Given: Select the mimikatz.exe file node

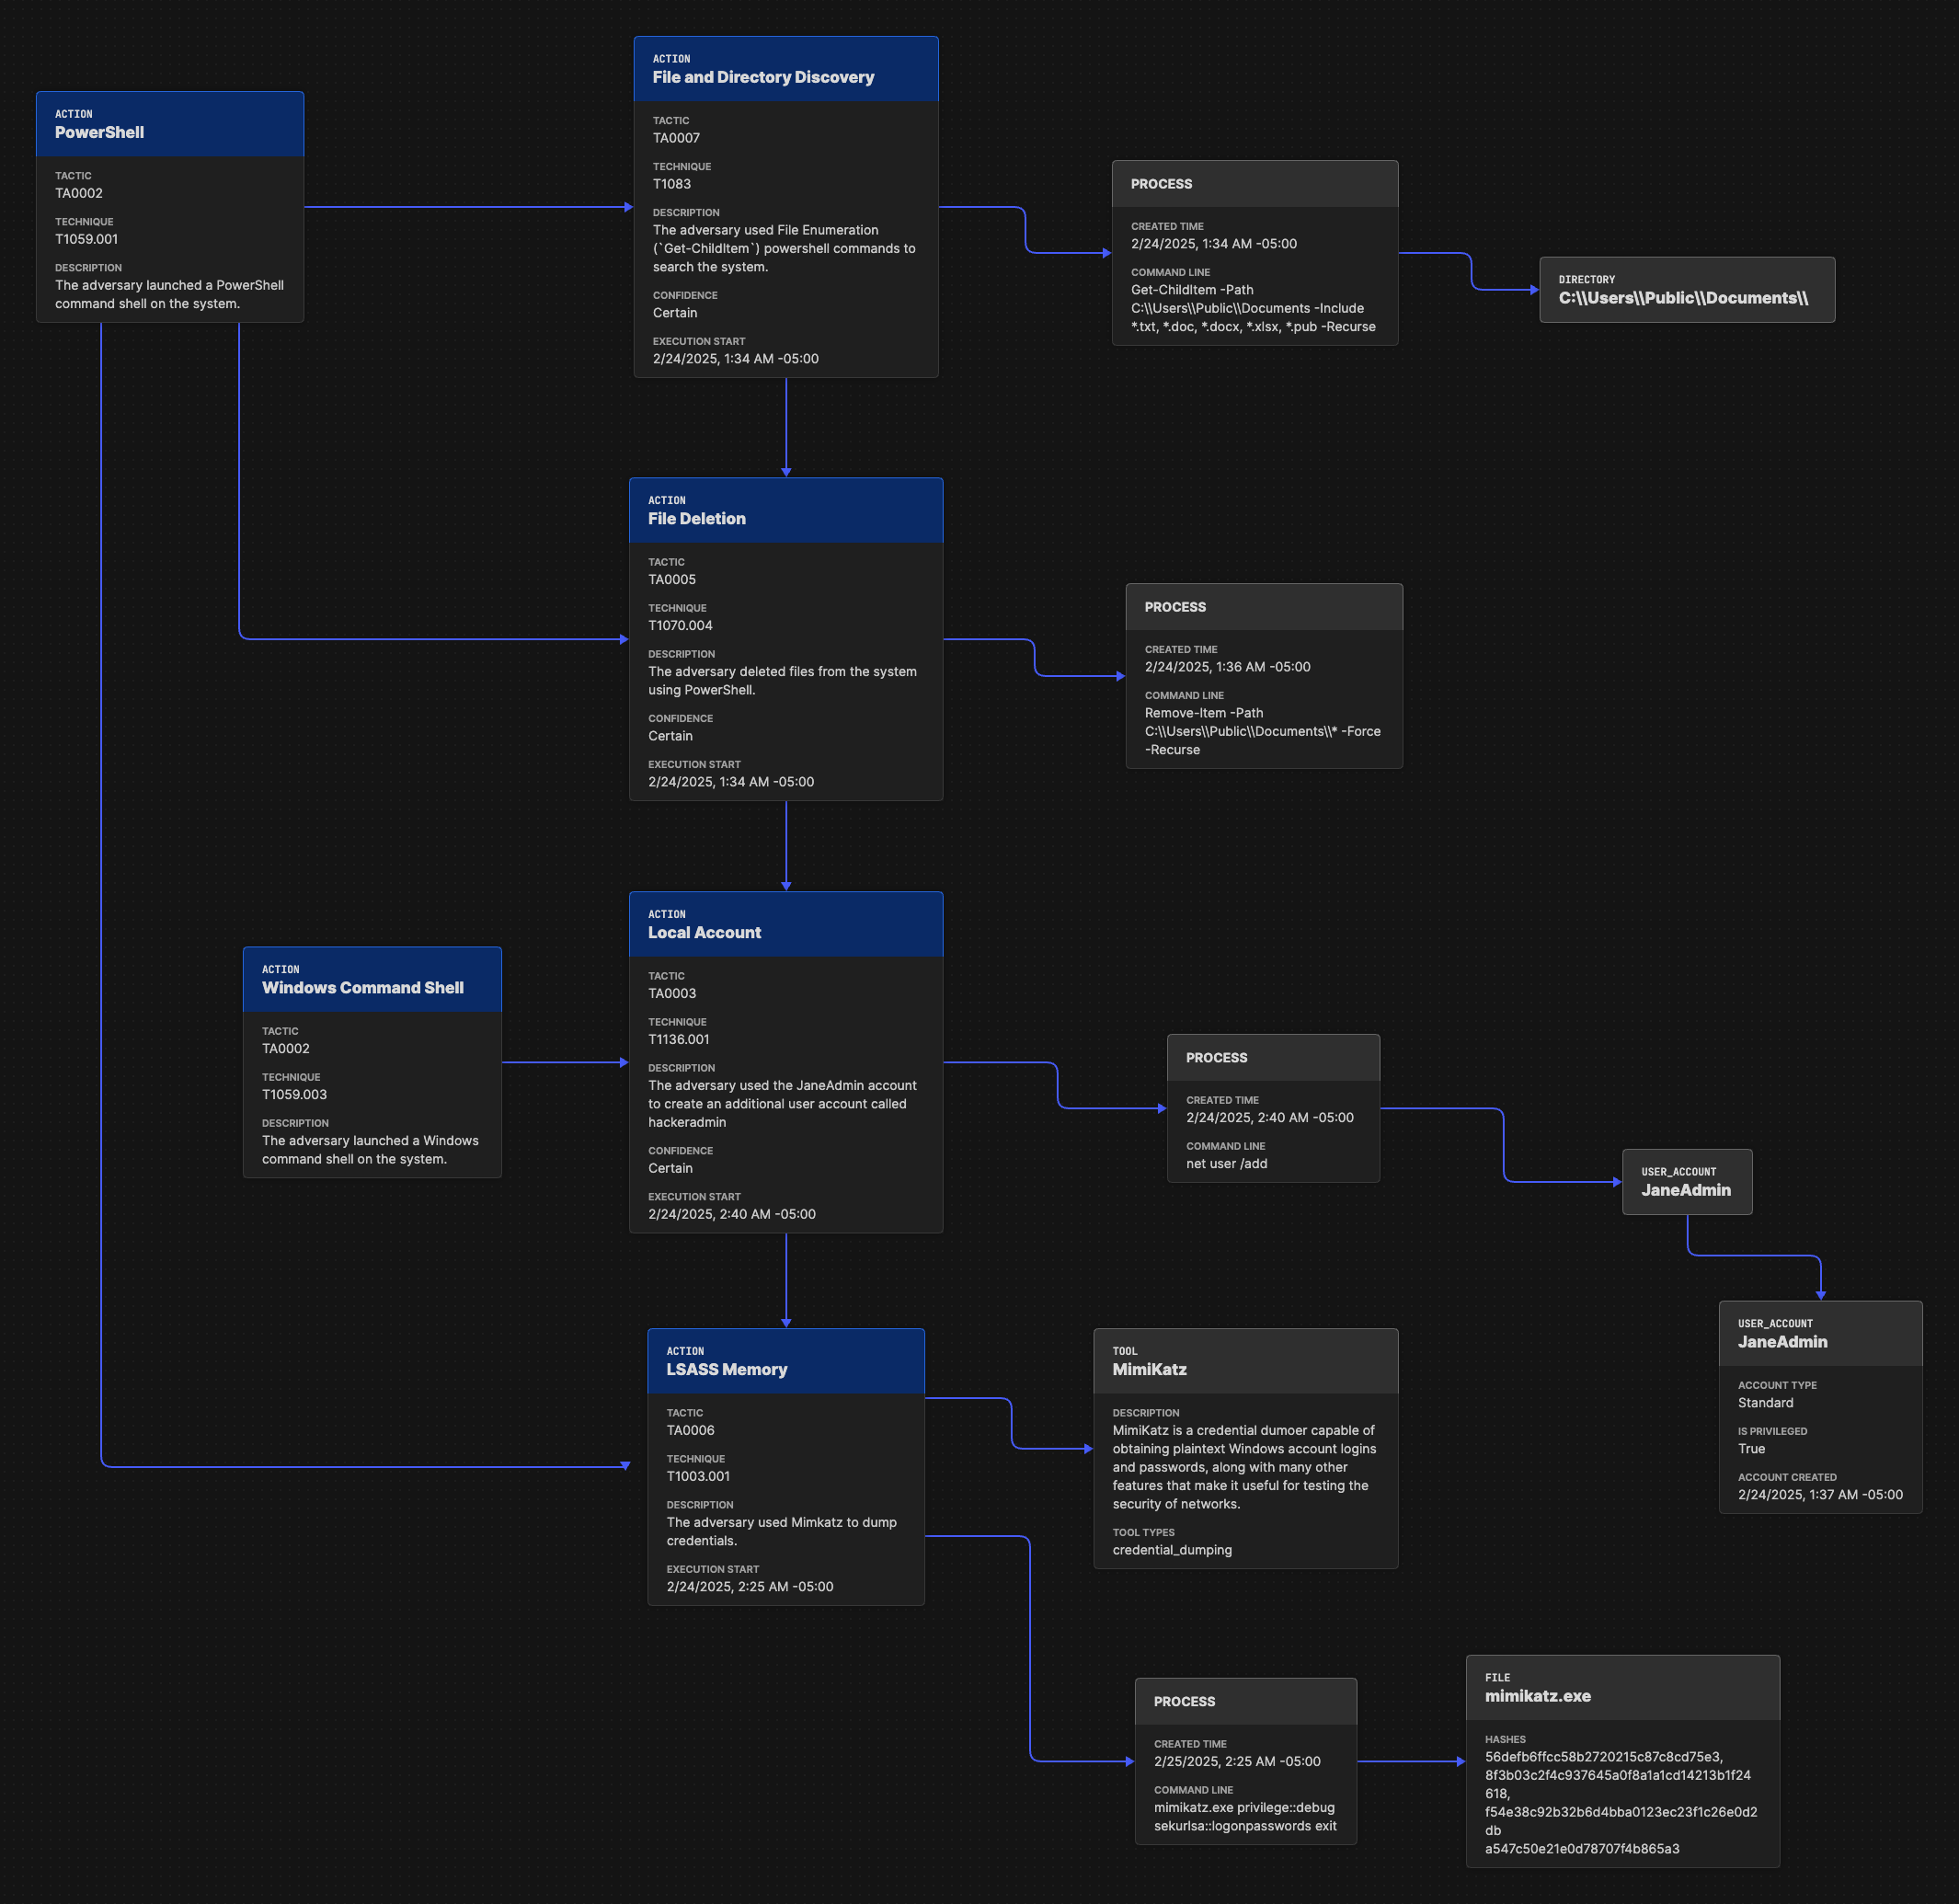Looking at the screenshot, I should coord(1623,1761).
